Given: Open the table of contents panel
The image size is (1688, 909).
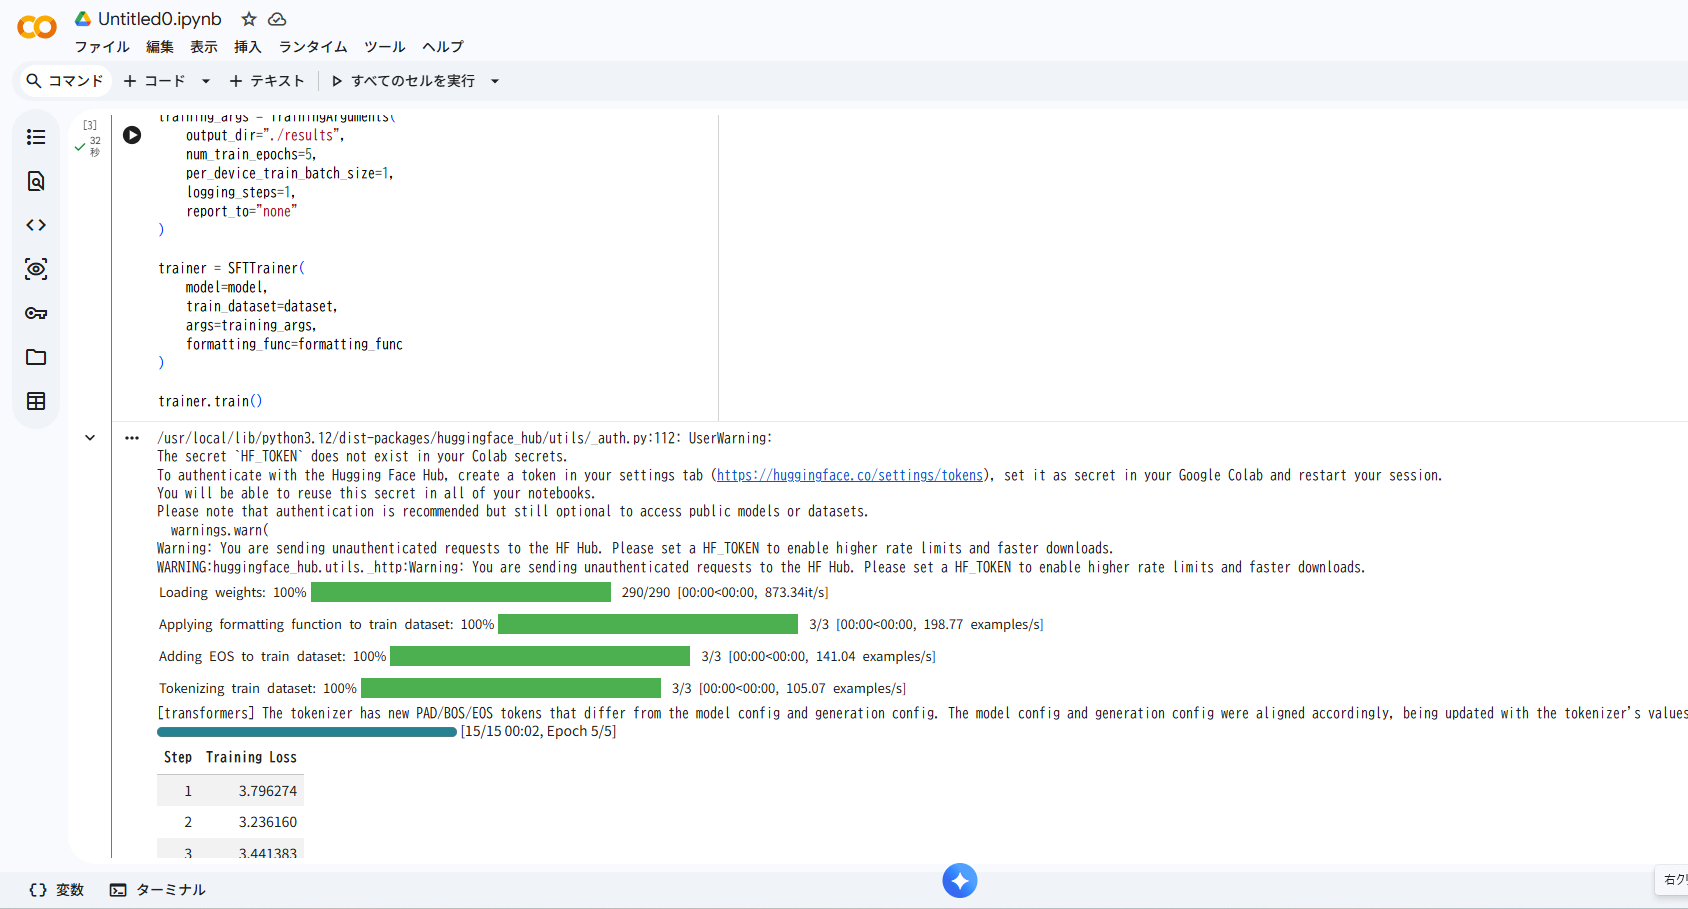Looking at the screenshot, I should [x=36, y=137].
